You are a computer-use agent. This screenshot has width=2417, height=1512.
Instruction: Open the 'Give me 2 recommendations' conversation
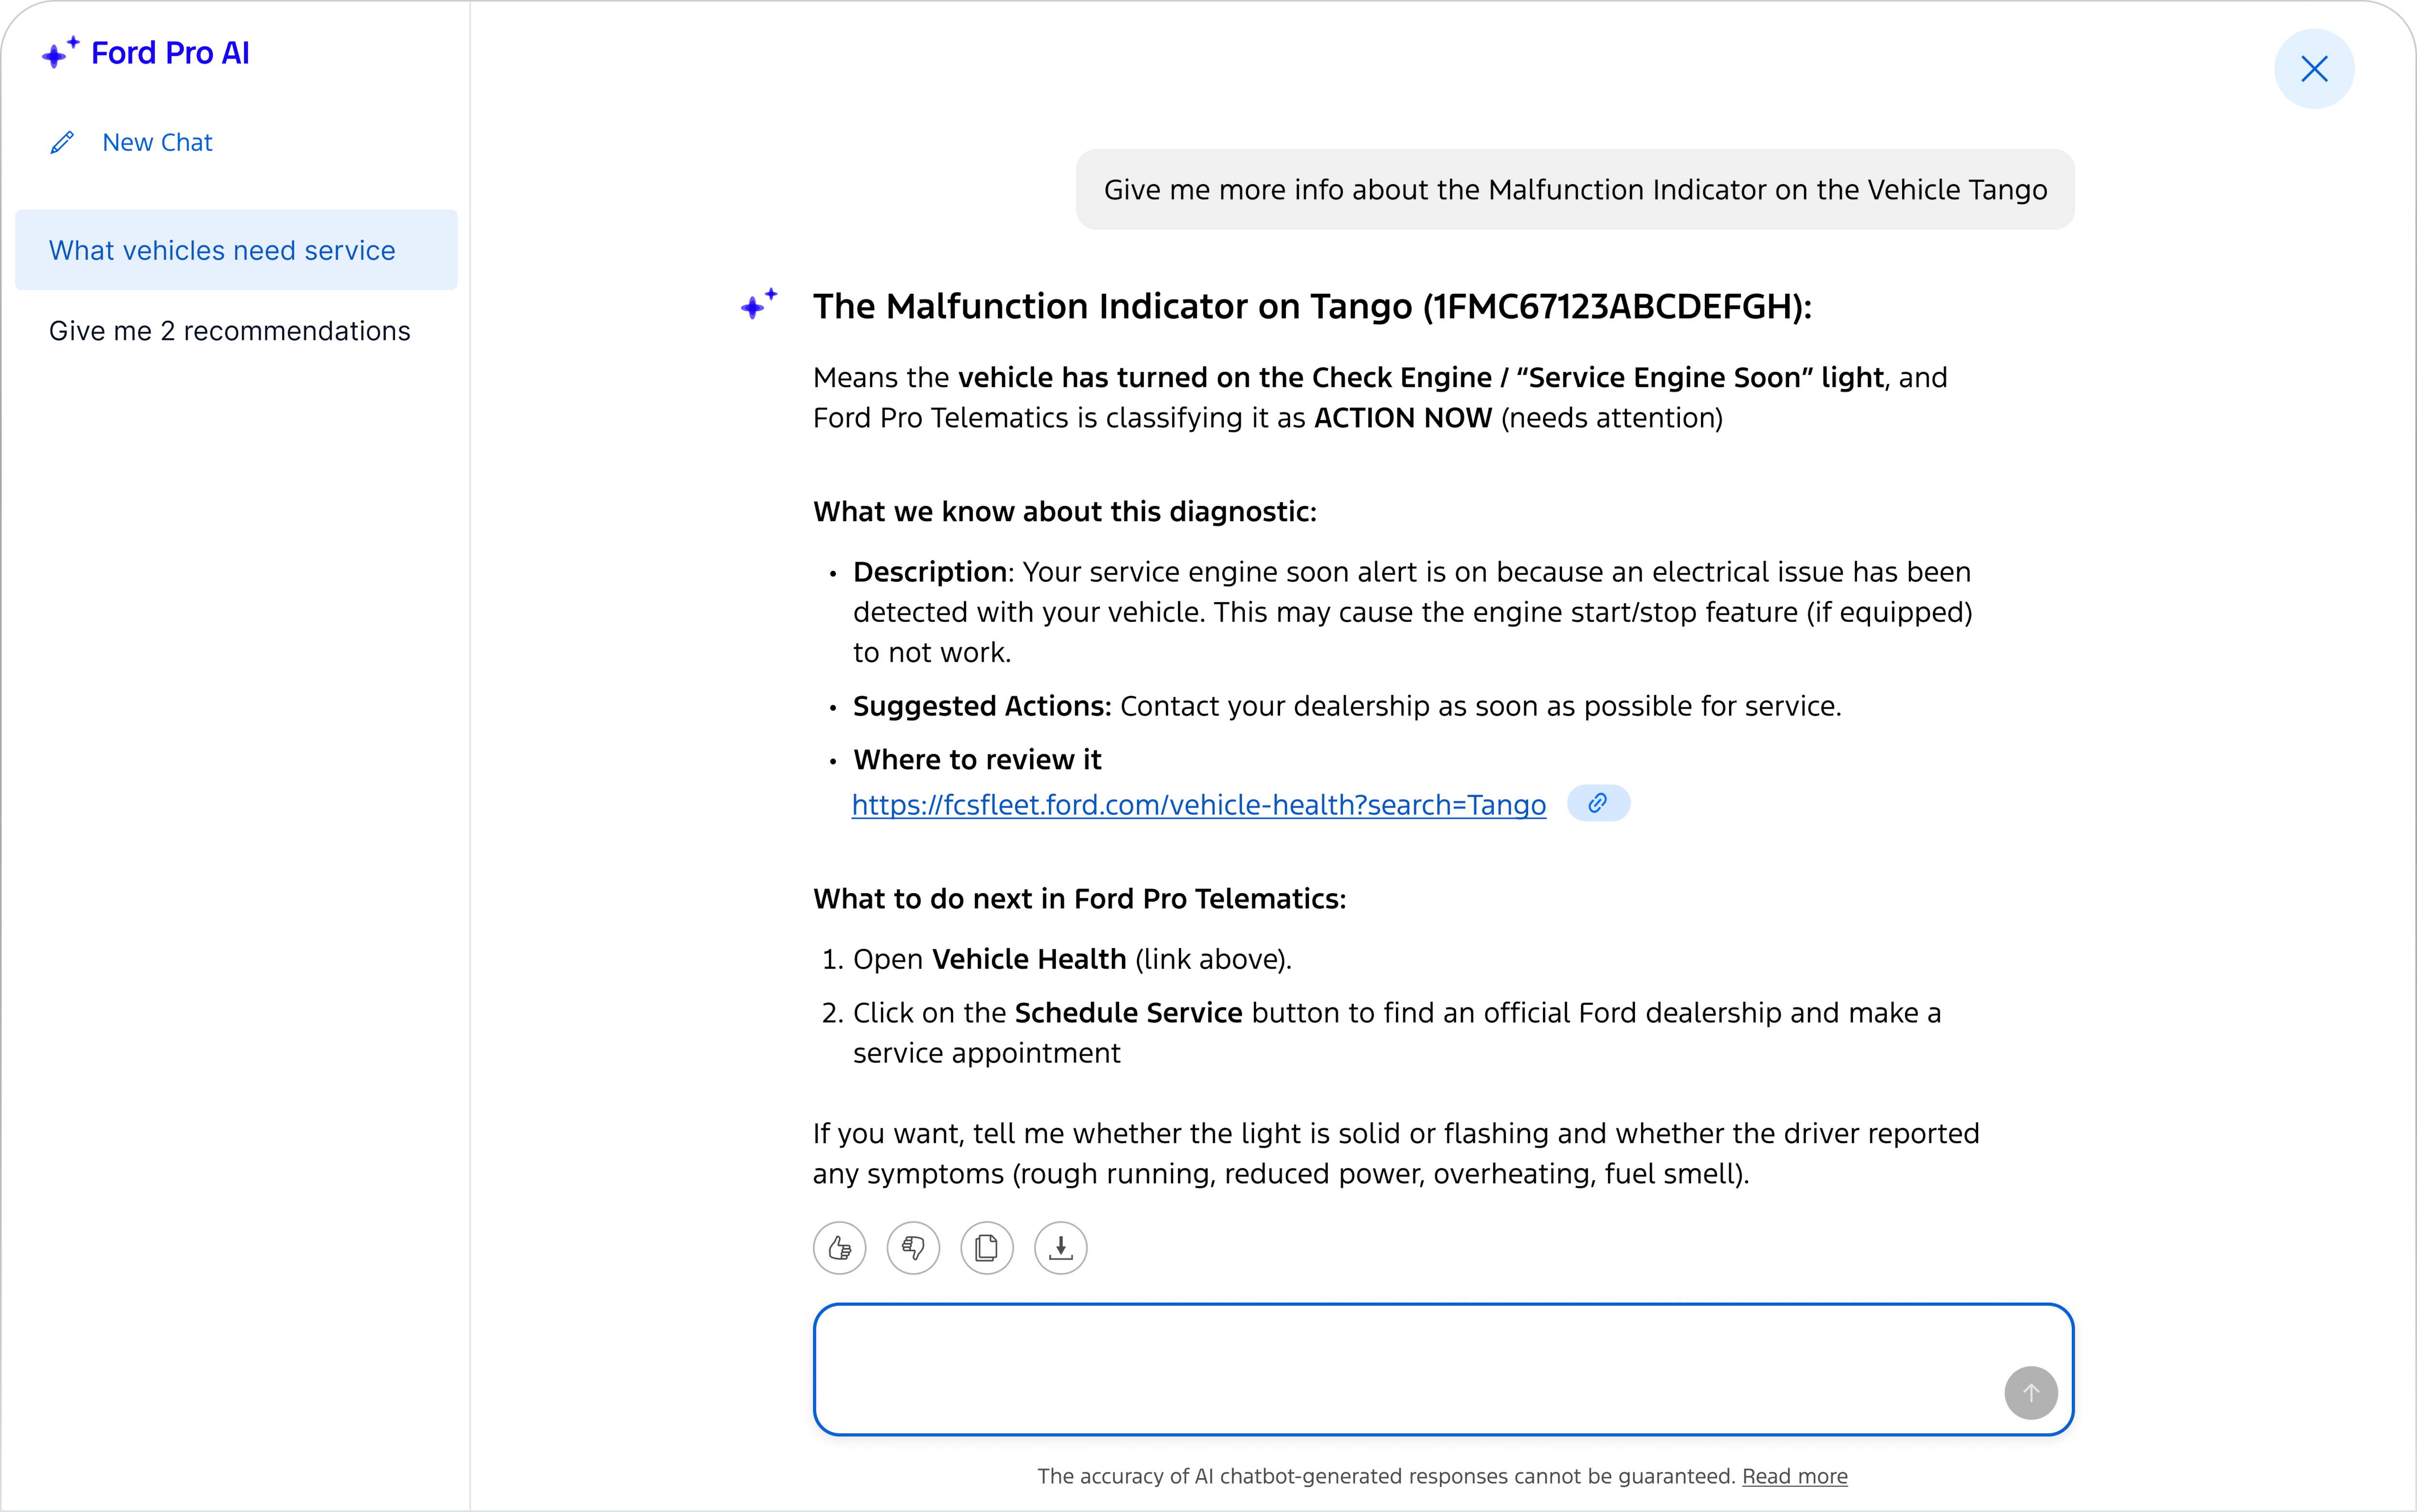coord(229,330)
